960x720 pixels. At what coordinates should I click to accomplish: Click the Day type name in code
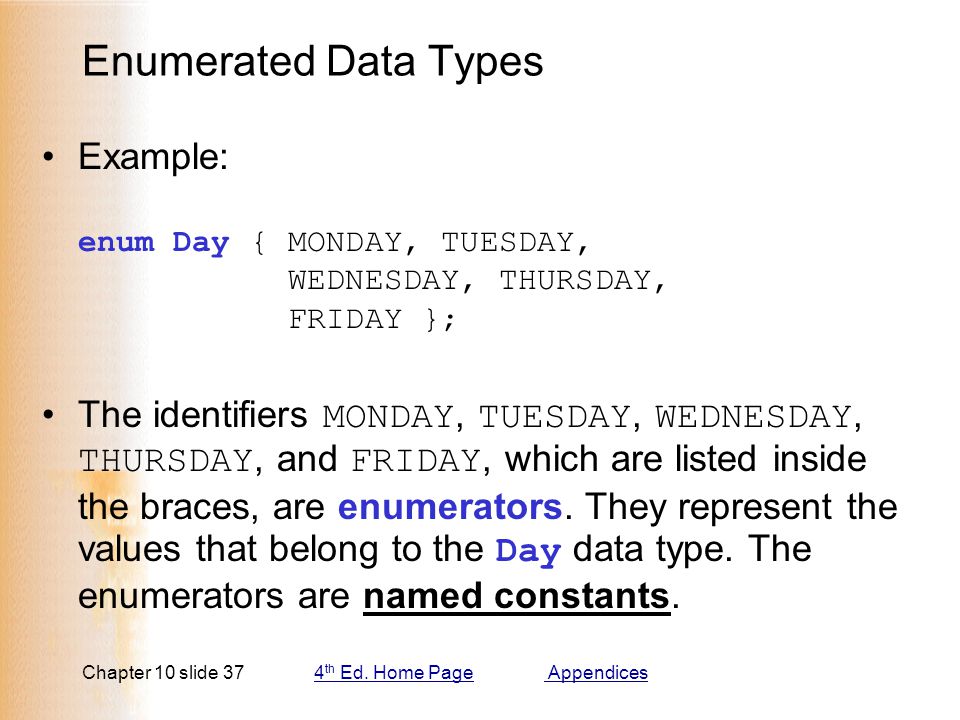pyautogui.click(x=201, y=243)
